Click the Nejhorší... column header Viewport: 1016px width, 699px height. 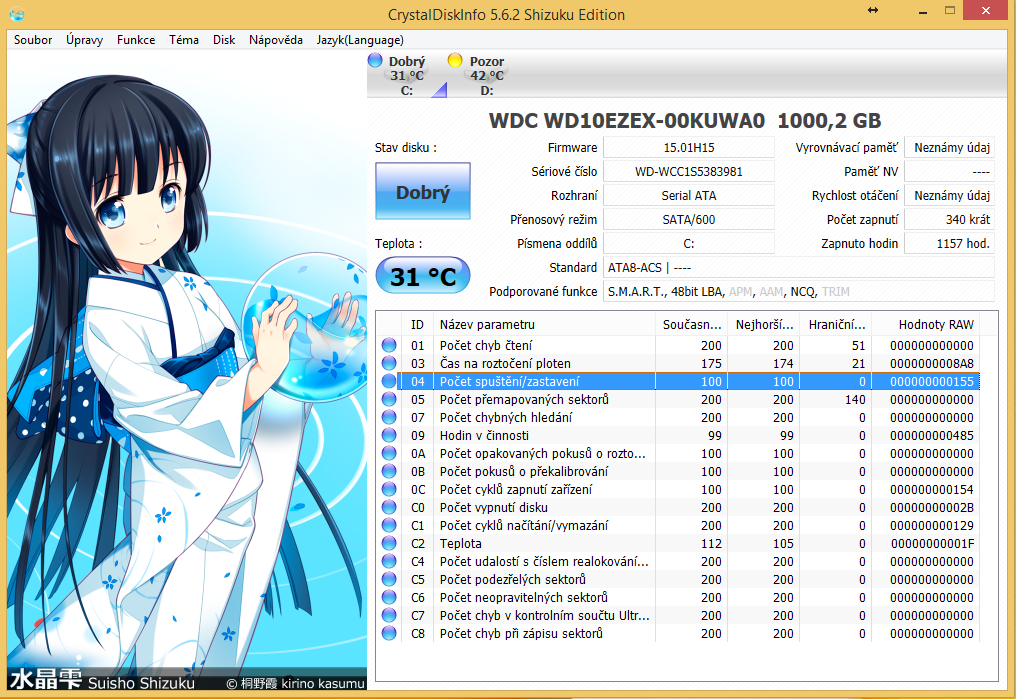click(x=764, y=325)
